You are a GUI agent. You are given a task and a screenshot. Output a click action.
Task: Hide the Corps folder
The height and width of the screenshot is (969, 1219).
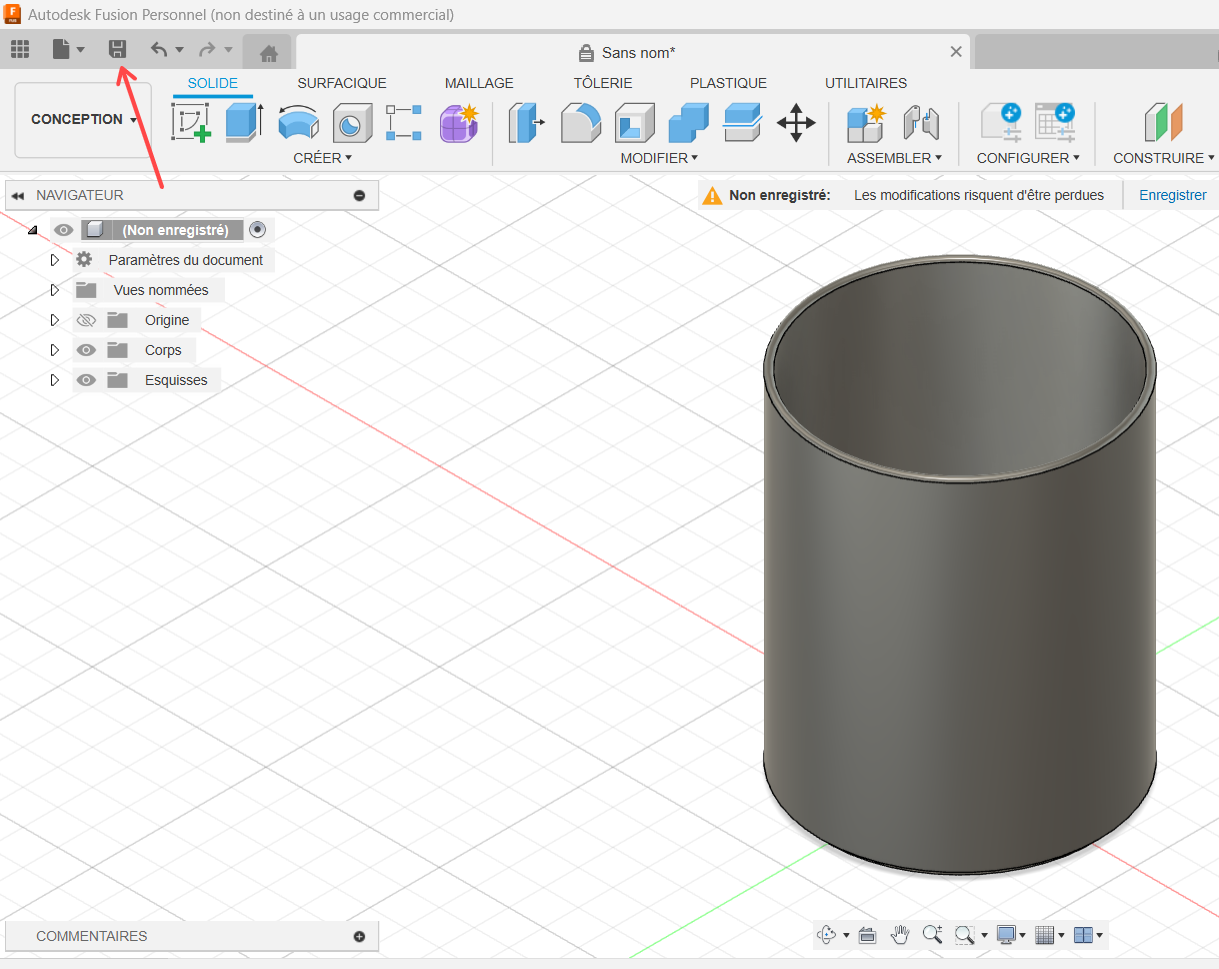86,350
